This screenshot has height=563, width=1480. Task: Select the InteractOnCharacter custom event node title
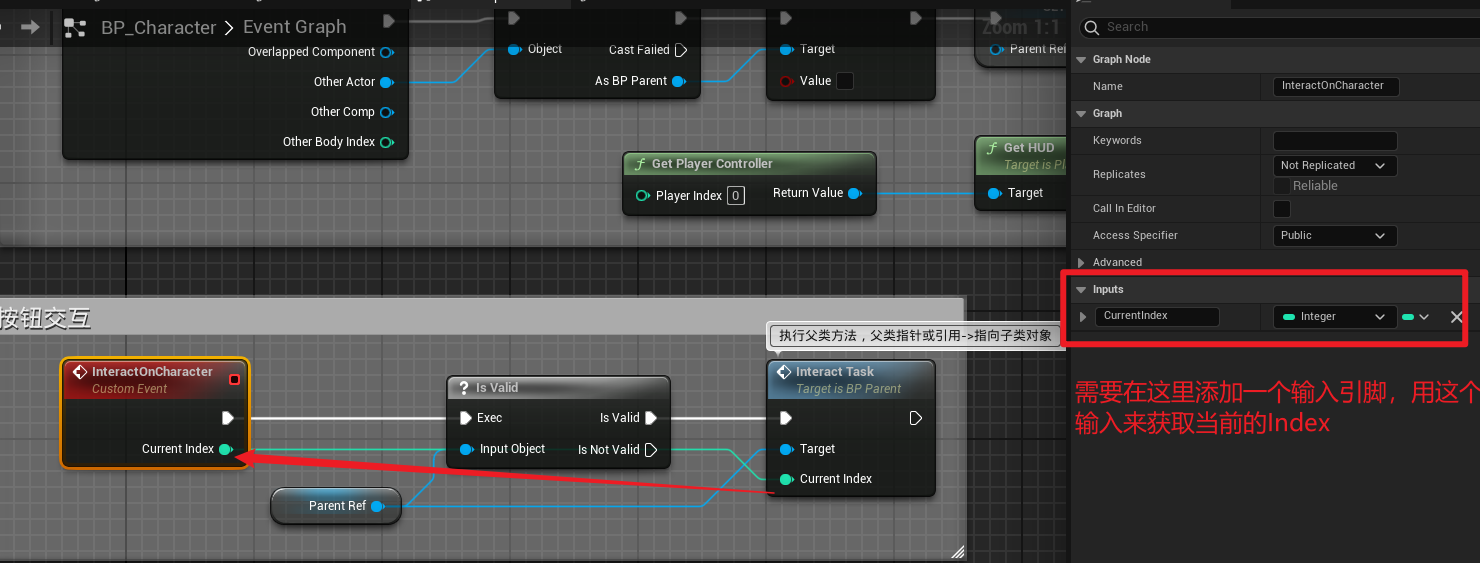(152, 372)
